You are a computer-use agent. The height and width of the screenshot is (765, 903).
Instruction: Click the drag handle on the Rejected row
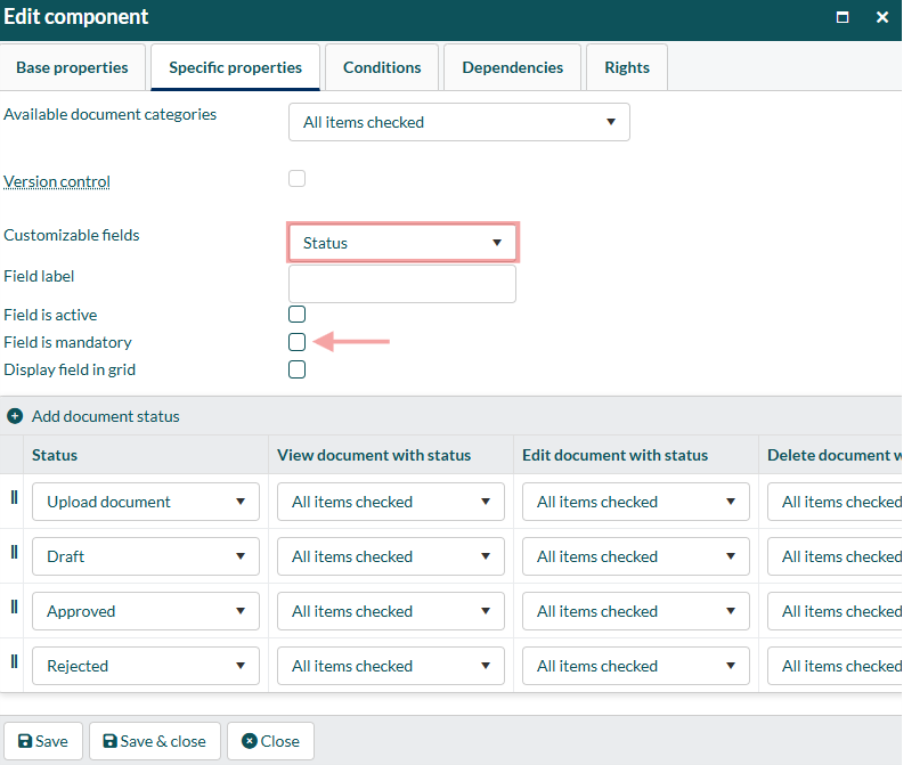coord(14,661)
